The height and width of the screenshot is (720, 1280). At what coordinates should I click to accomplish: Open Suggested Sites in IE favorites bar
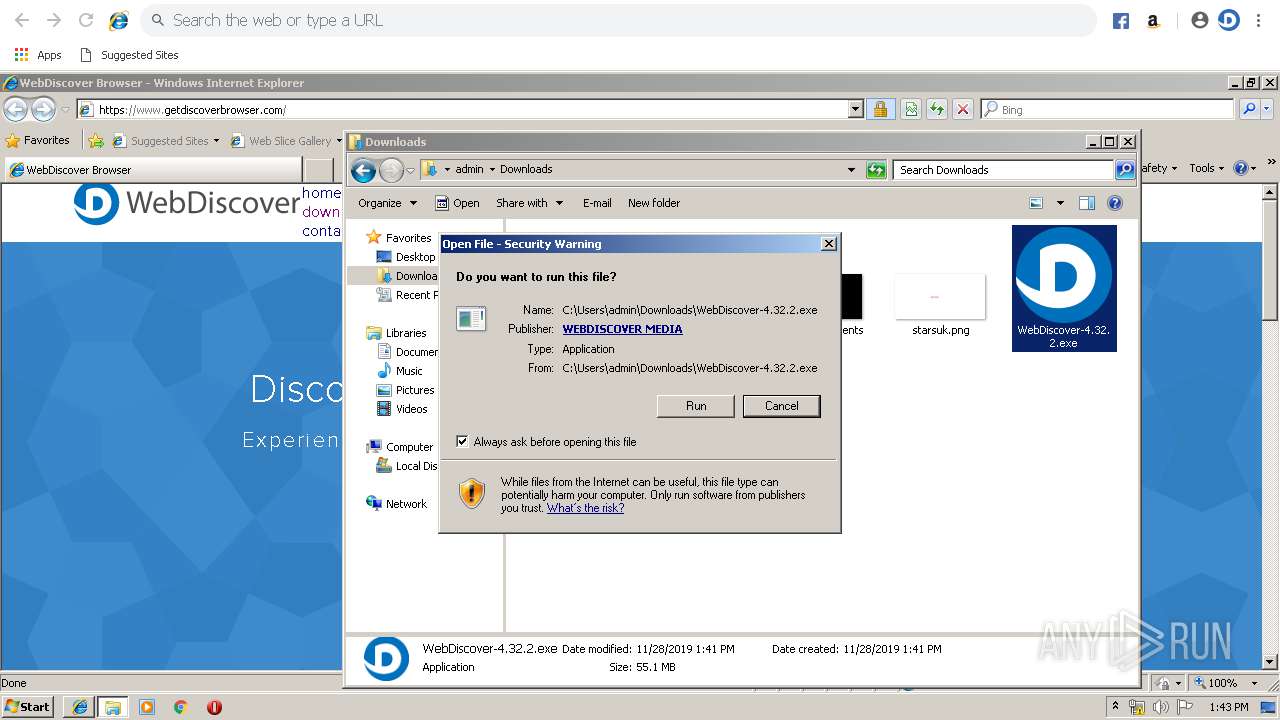click(165, 141)
